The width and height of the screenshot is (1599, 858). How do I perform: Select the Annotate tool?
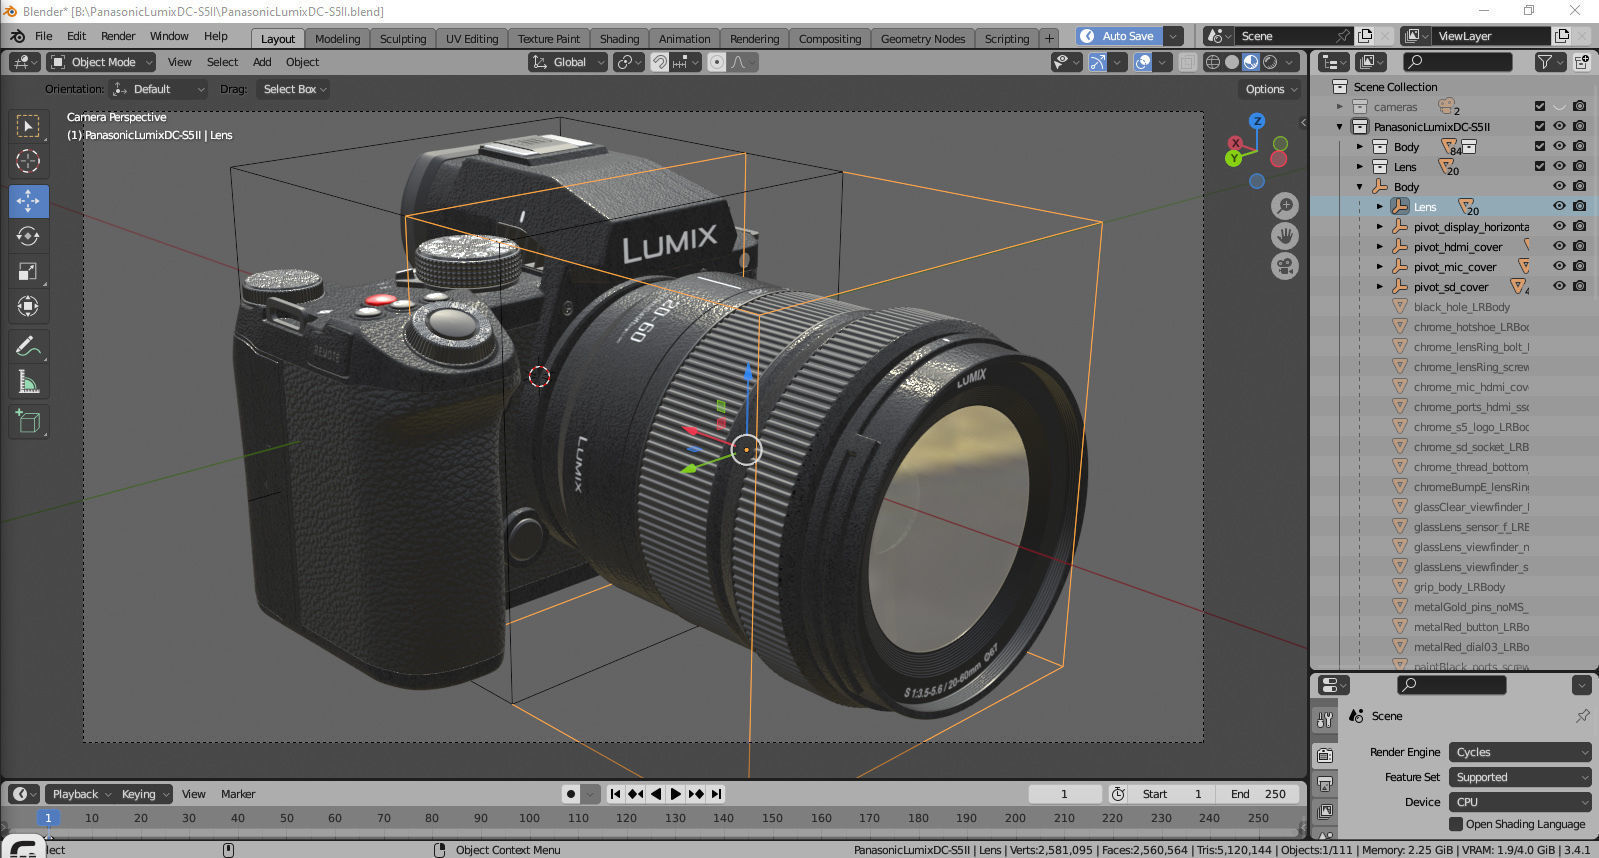point(28,347)
